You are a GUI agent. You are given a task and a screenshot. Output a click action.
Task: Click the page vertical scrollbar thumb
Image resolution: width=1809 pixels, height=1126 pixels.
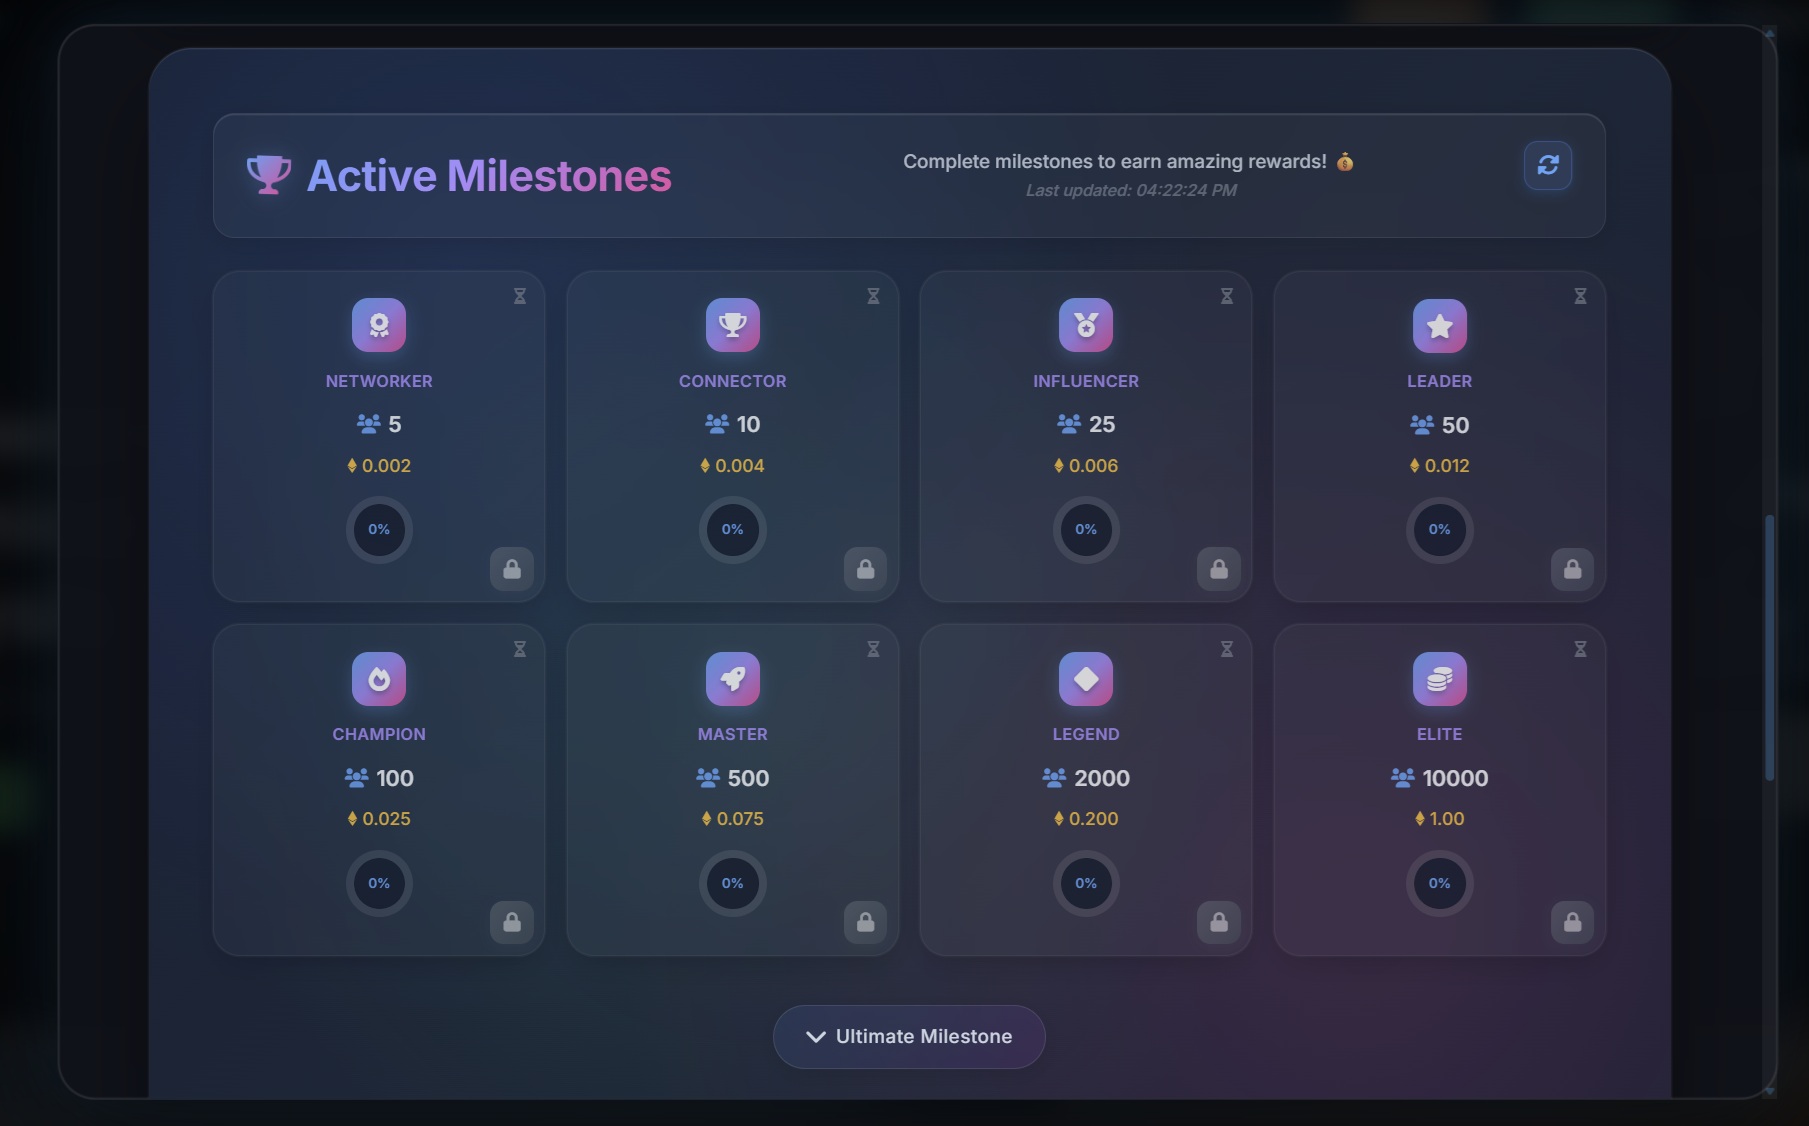[x=1769, y=648]
